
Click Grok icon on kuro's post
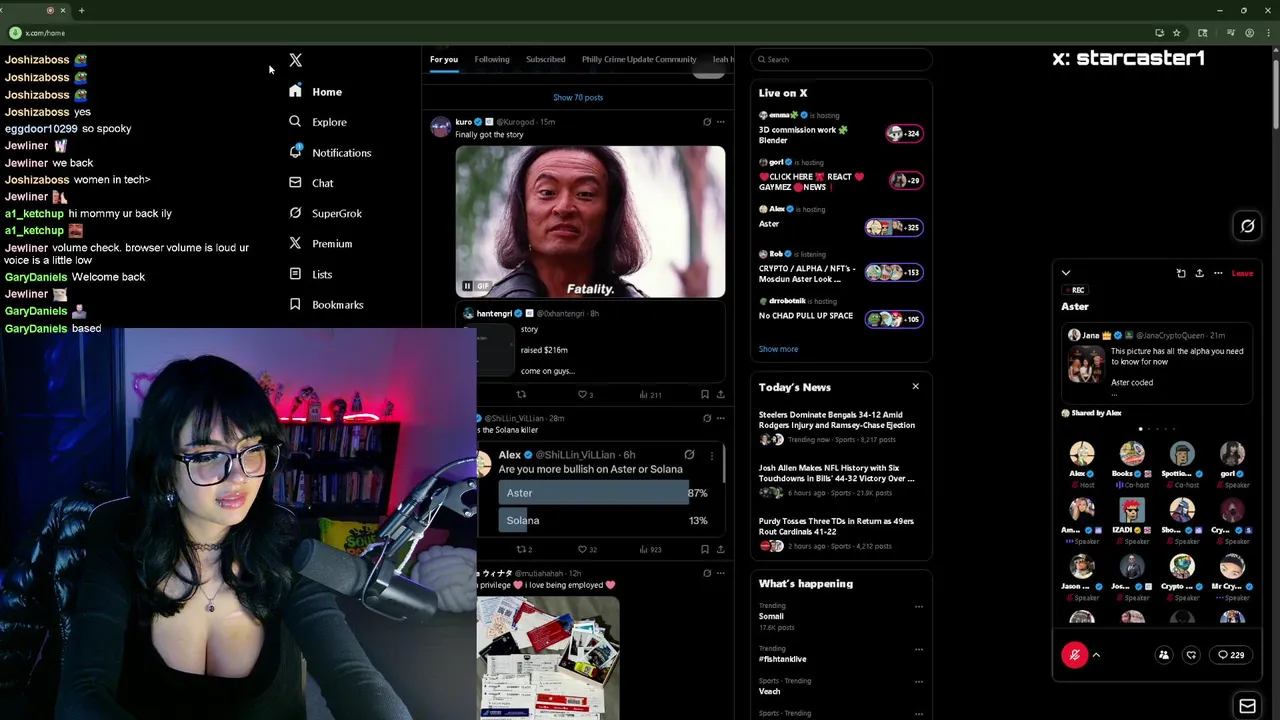[x=707, y=122]
